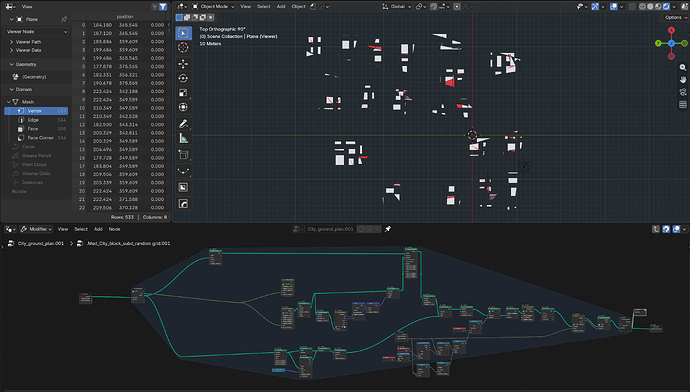The height and width of the screenshot is (392, 690).
Task: Select the Add Cube tool
Action: pyautogui.click(x=184, y=155)
